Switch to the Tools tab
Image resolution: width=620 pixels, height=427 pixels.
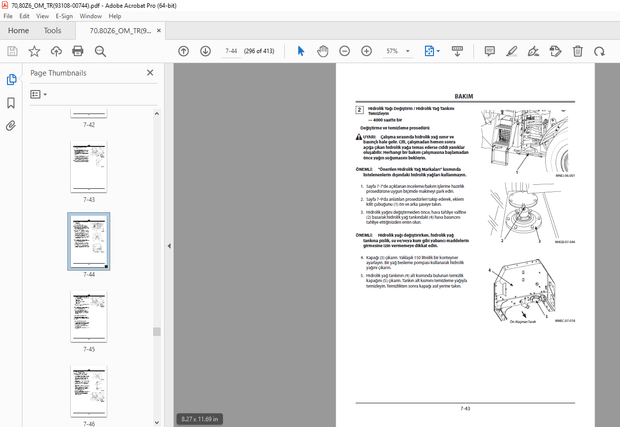pyautogui.click(x=52, y=30)
